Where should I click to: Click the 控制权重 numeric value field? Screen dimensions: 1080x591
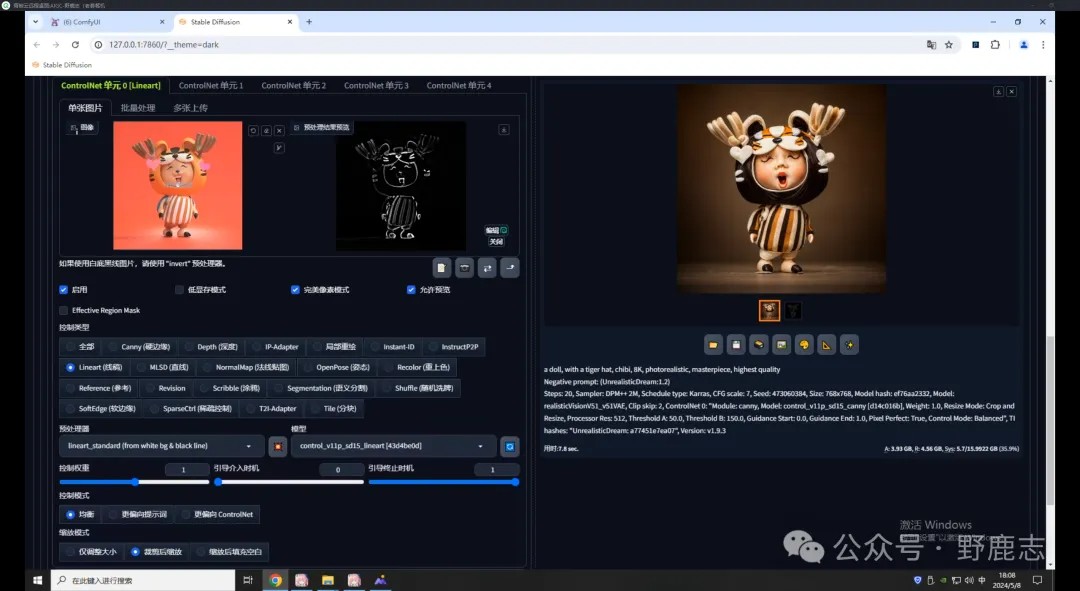point(187,470)
